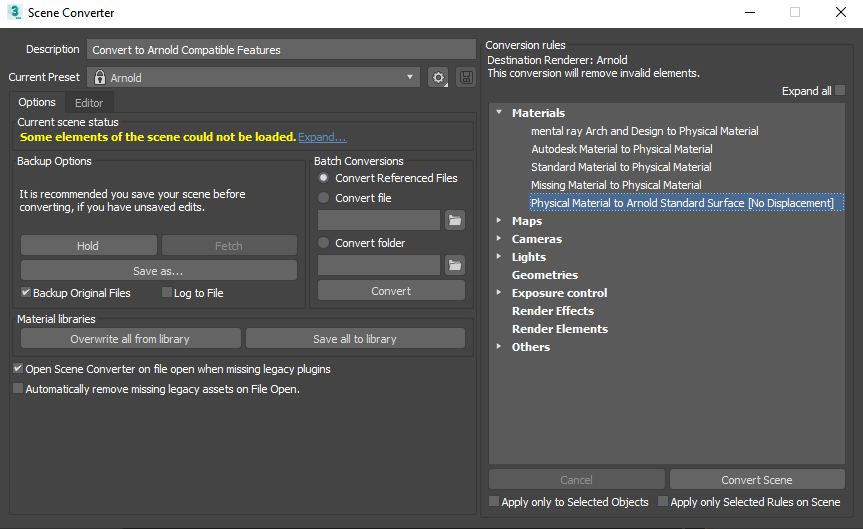This screenshot has height=529, width=863.
Task: Select the Options tab
Action: pyautogui.click(x=37, y=102)
